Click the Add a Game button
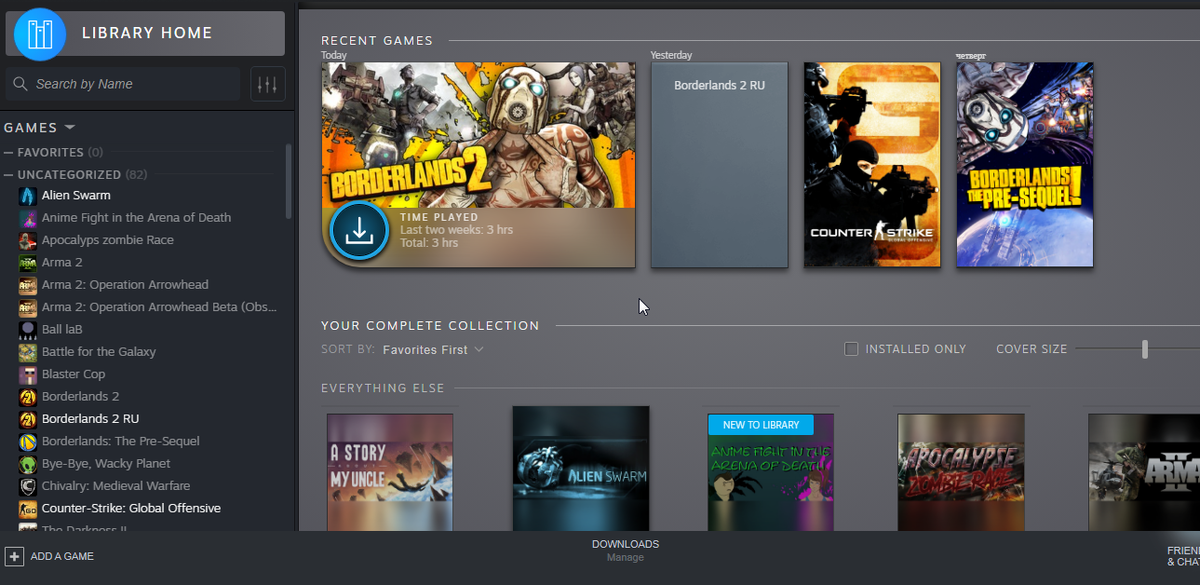This screenshot has width=1200, height=585. pos(50,556)
